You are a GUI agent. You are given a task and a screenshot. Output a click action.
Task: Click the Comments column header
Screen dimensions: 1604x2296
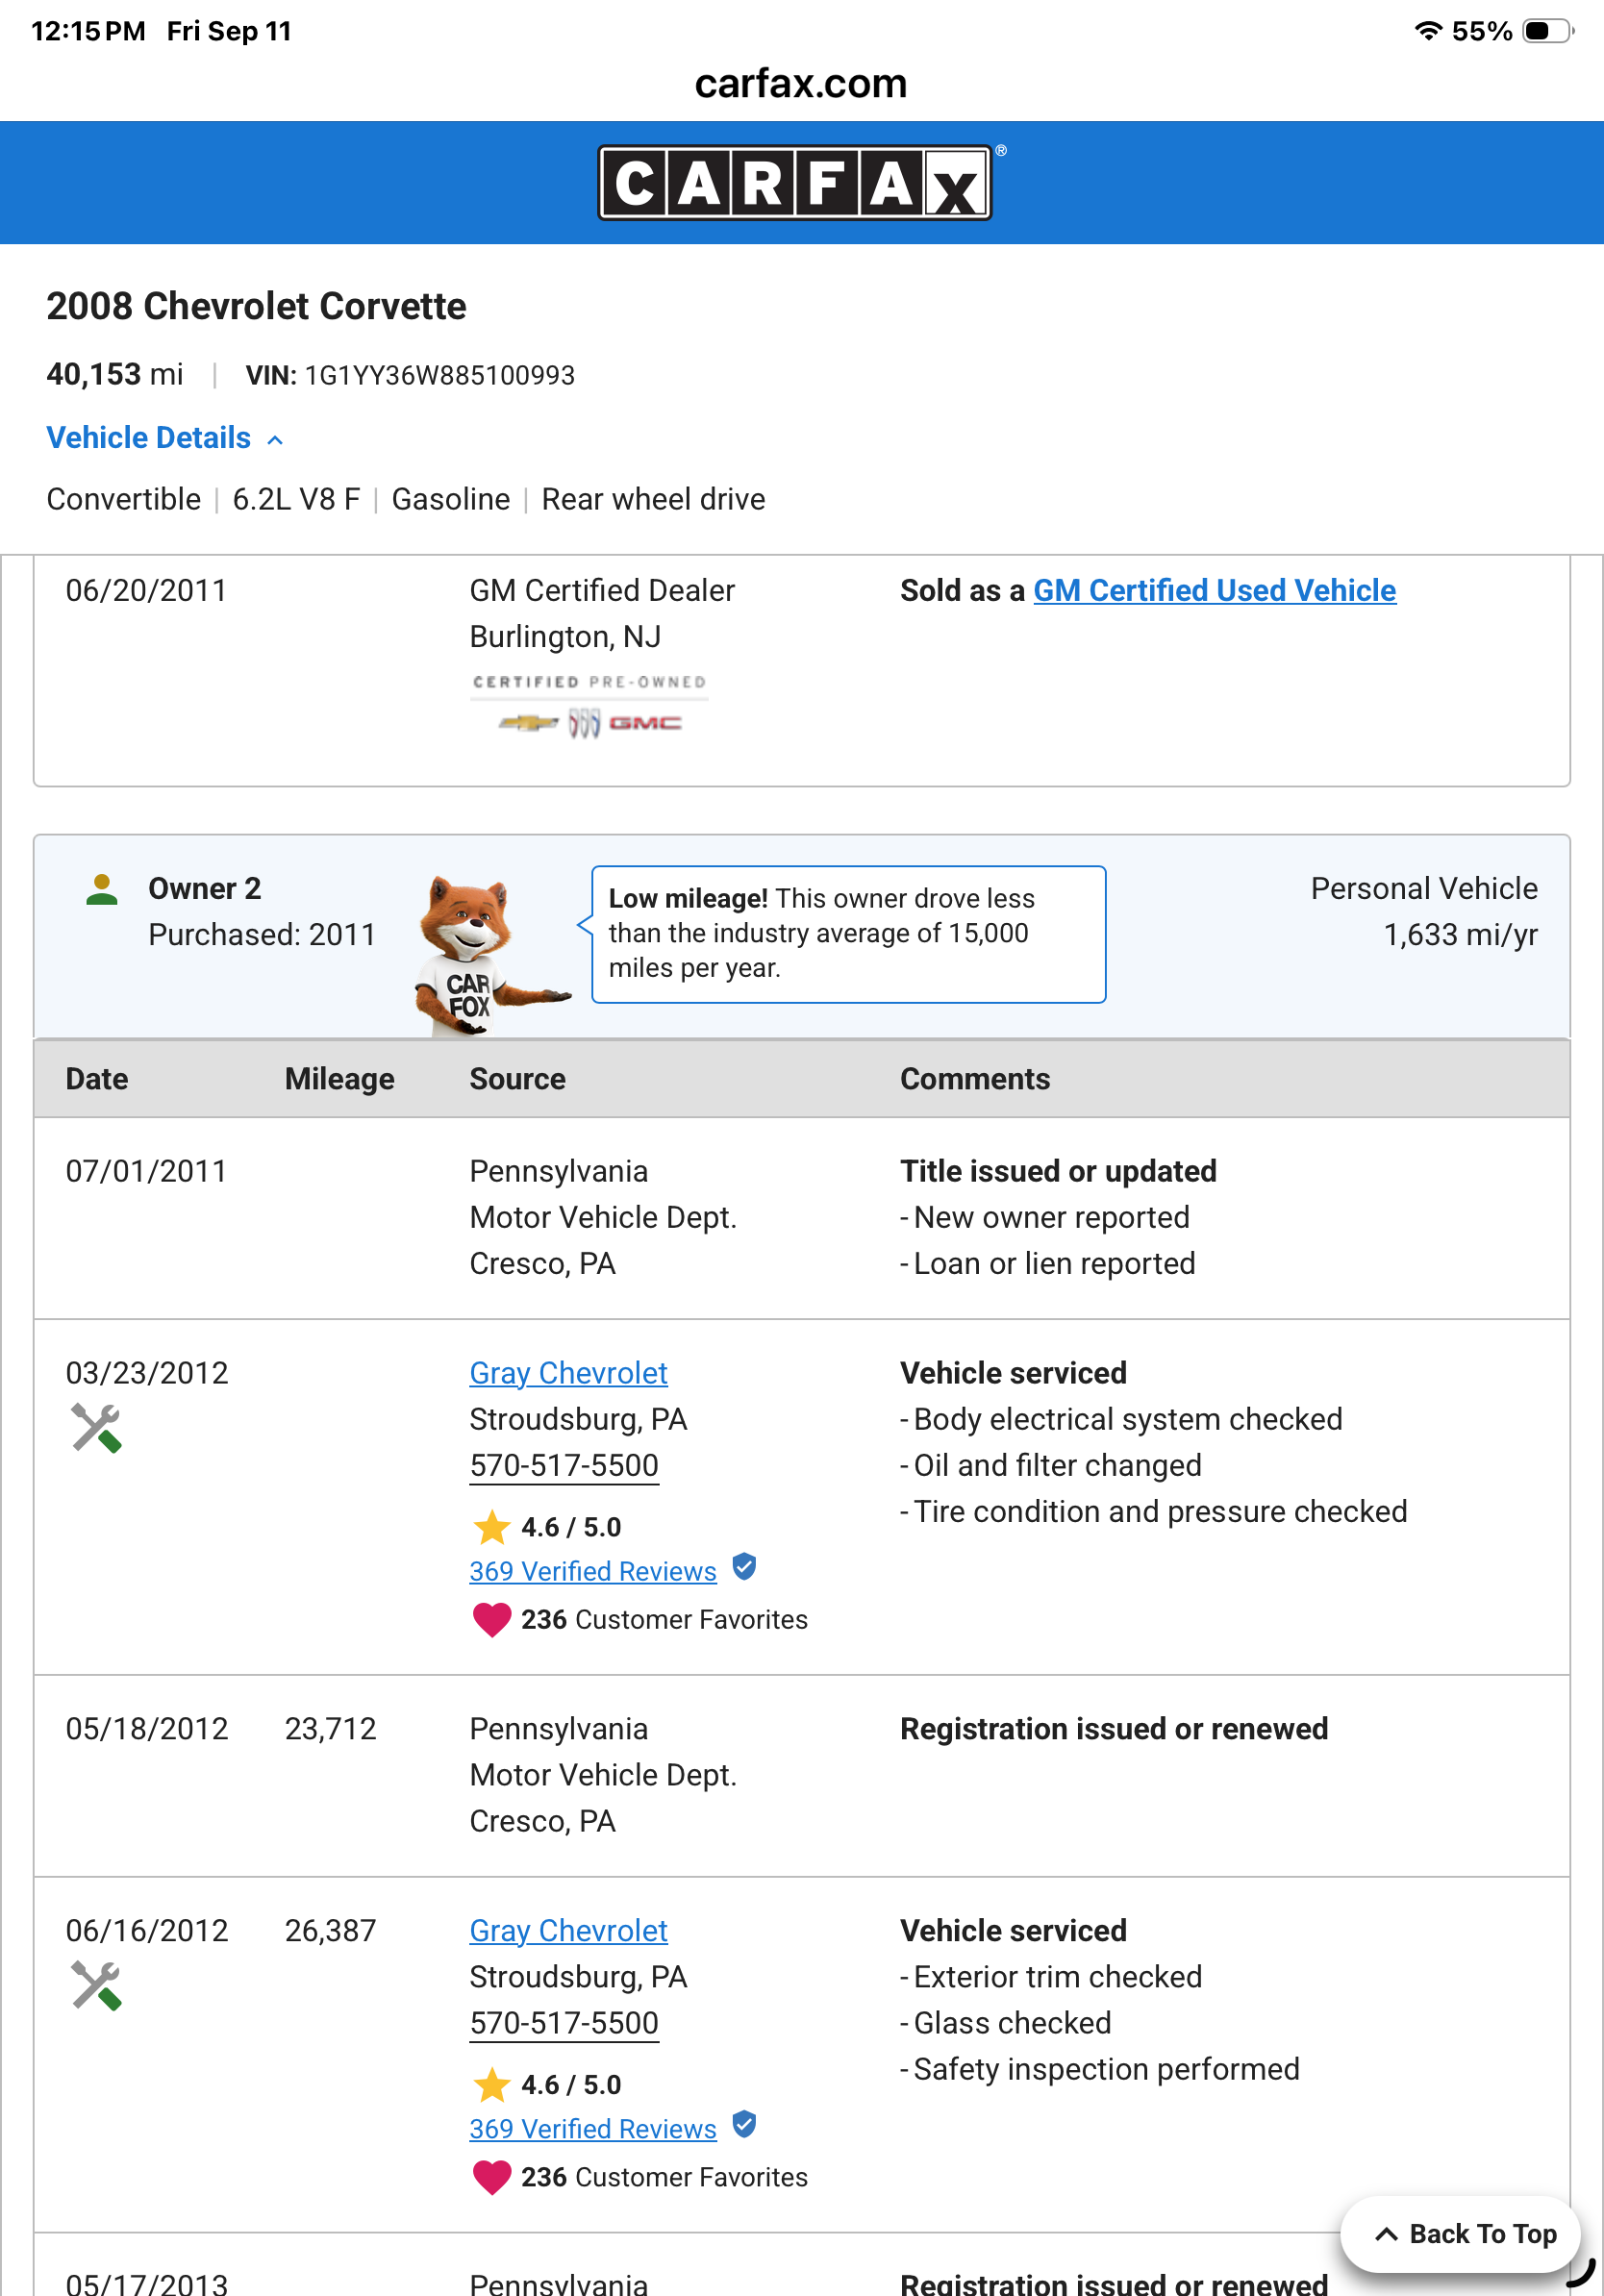tap(975, 1079)
